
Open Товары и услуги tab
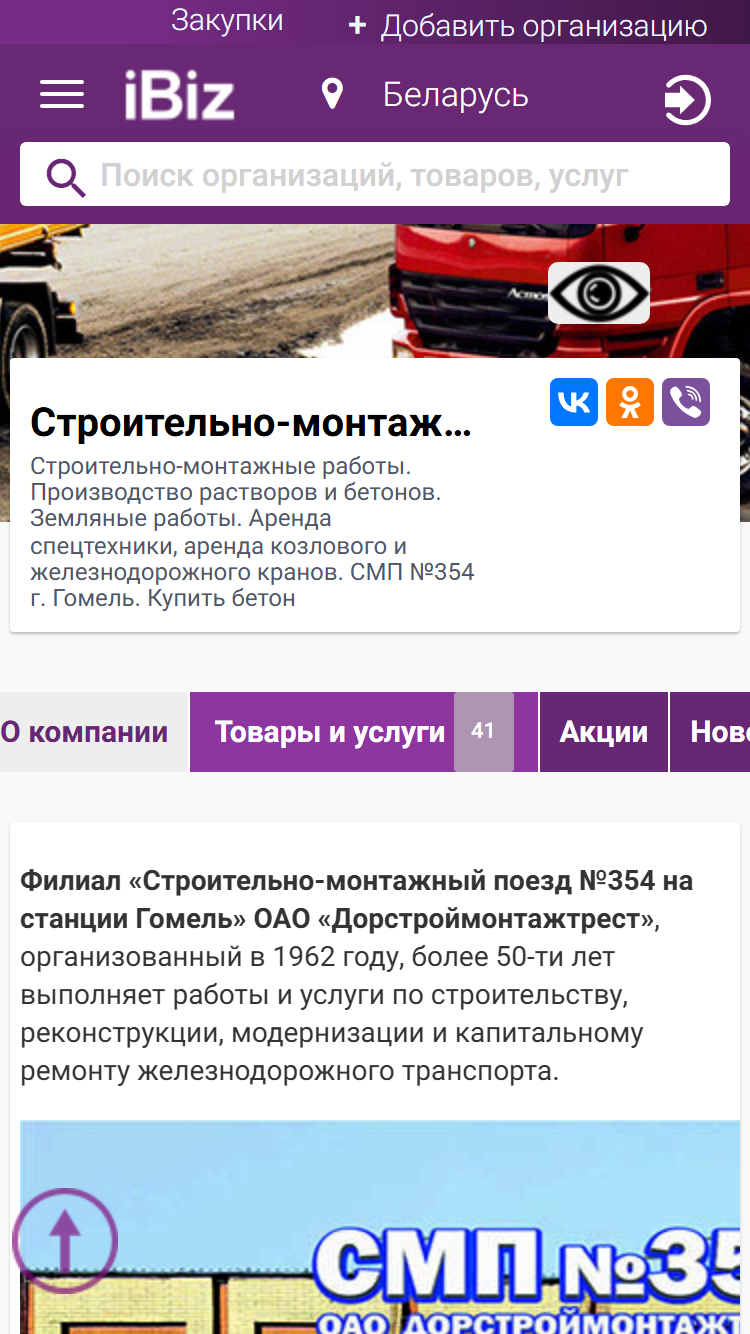coord(364,732)
